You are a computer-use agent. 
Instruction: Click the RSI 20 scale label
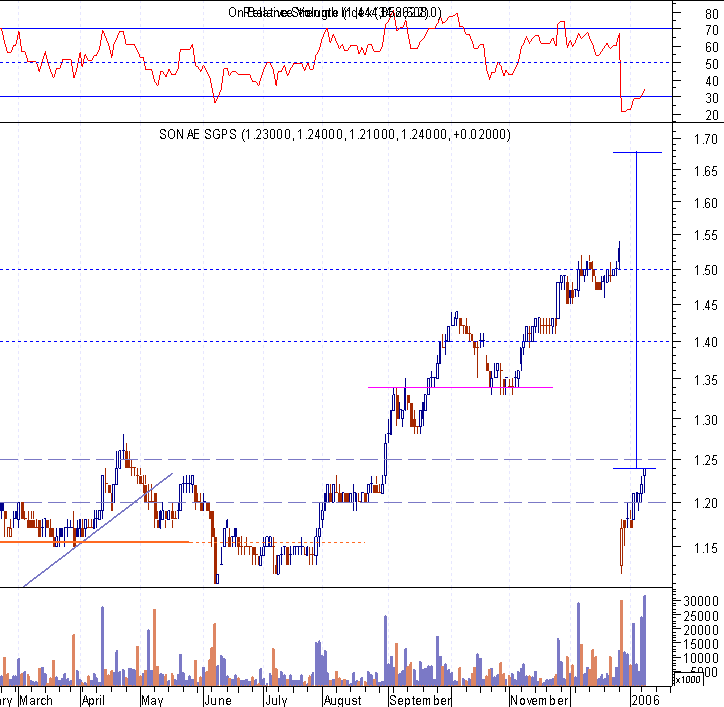click(712, 115)
